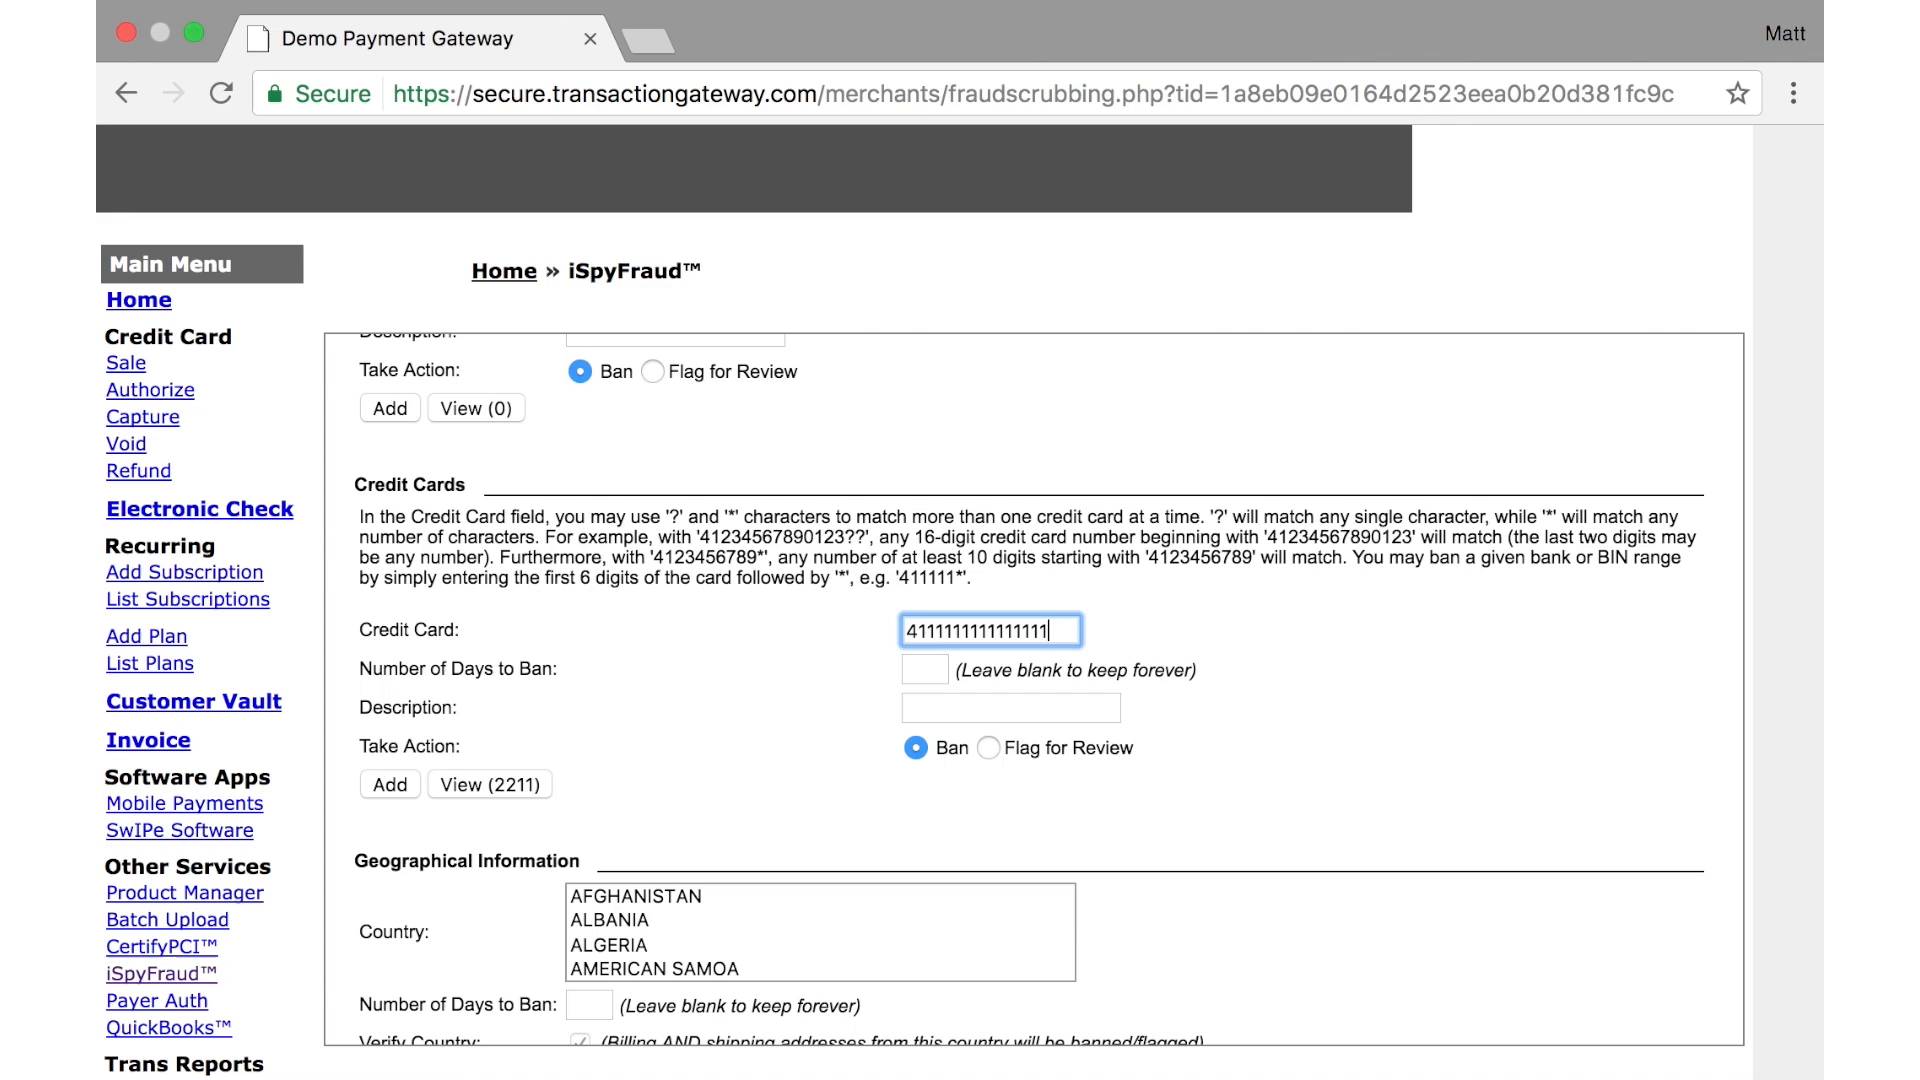Screen dimensions: 1920x1080
Task: Select the Ban radio in the Credit Cards section
Action: 915,748
